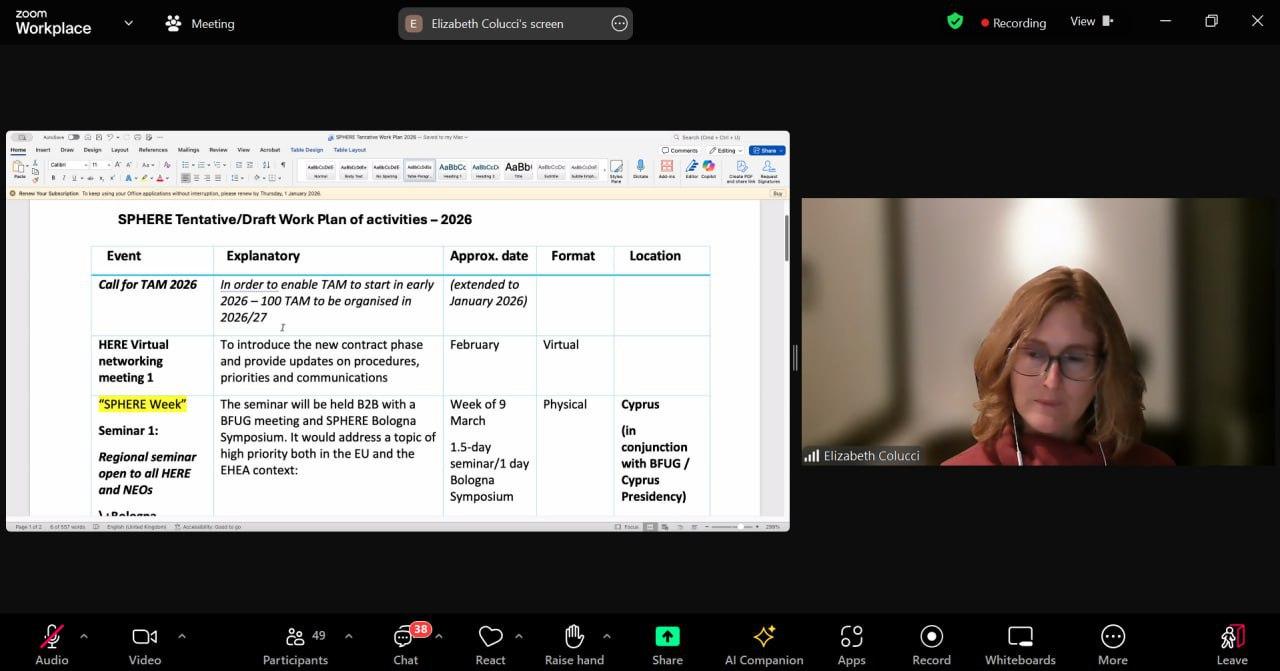This screenshot has height=671, width=1280.
Task: Click the divider between share and video
Action: coord(795,357)
